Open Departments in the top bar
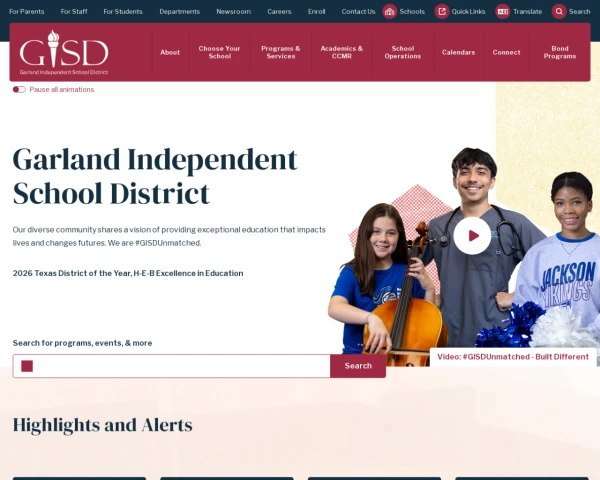Viewport: 600px width, 480px height. point(179,11)
